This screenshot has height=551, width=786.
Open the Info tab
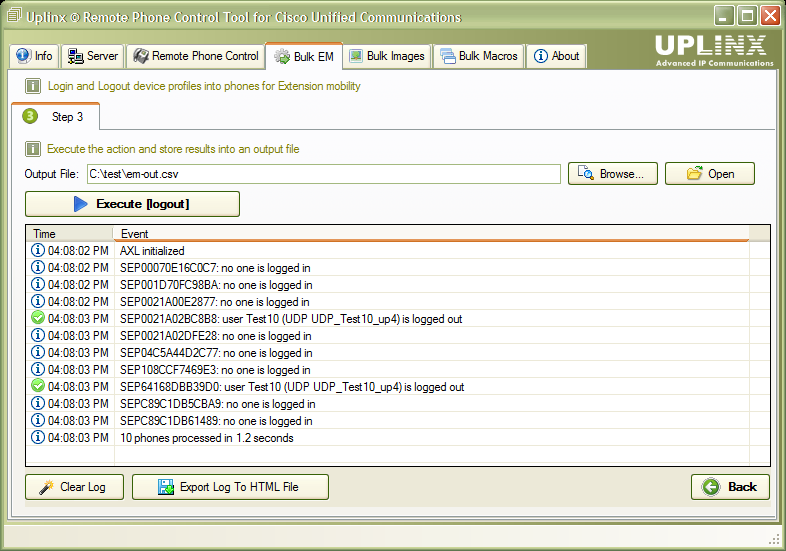pos(34,56)
